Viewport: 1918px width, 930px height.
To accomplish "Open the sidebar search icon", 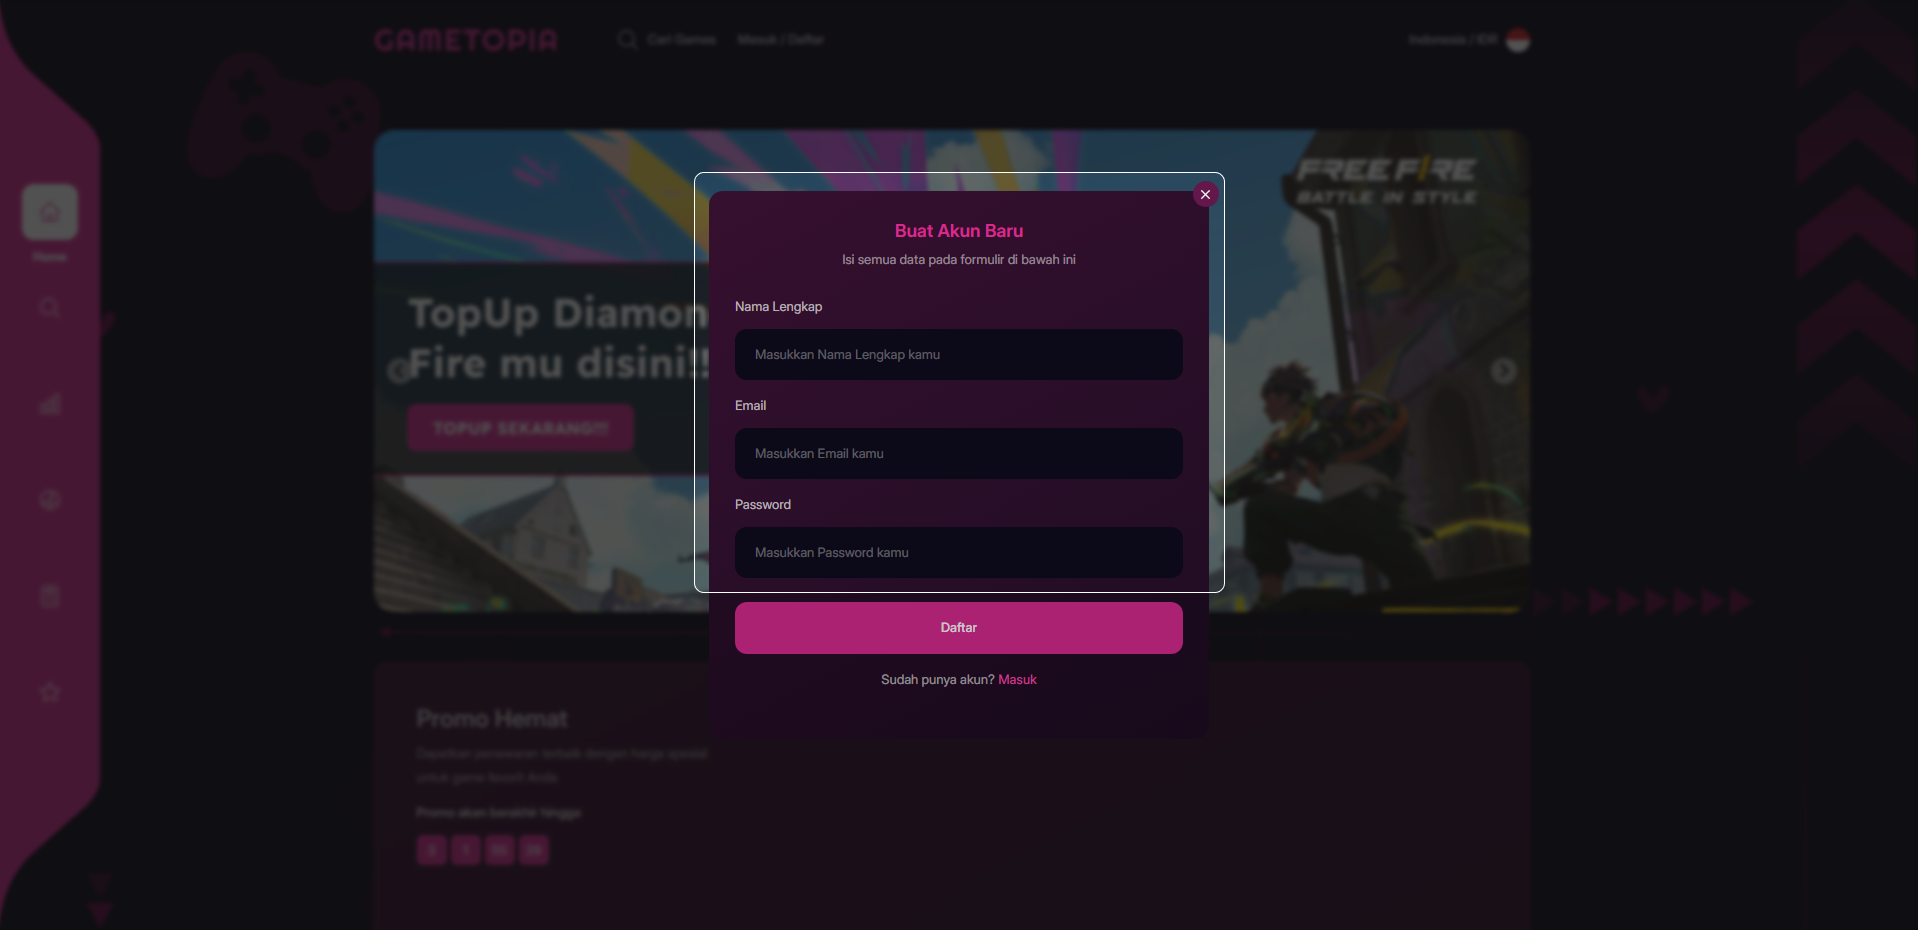I will [50, 308].
